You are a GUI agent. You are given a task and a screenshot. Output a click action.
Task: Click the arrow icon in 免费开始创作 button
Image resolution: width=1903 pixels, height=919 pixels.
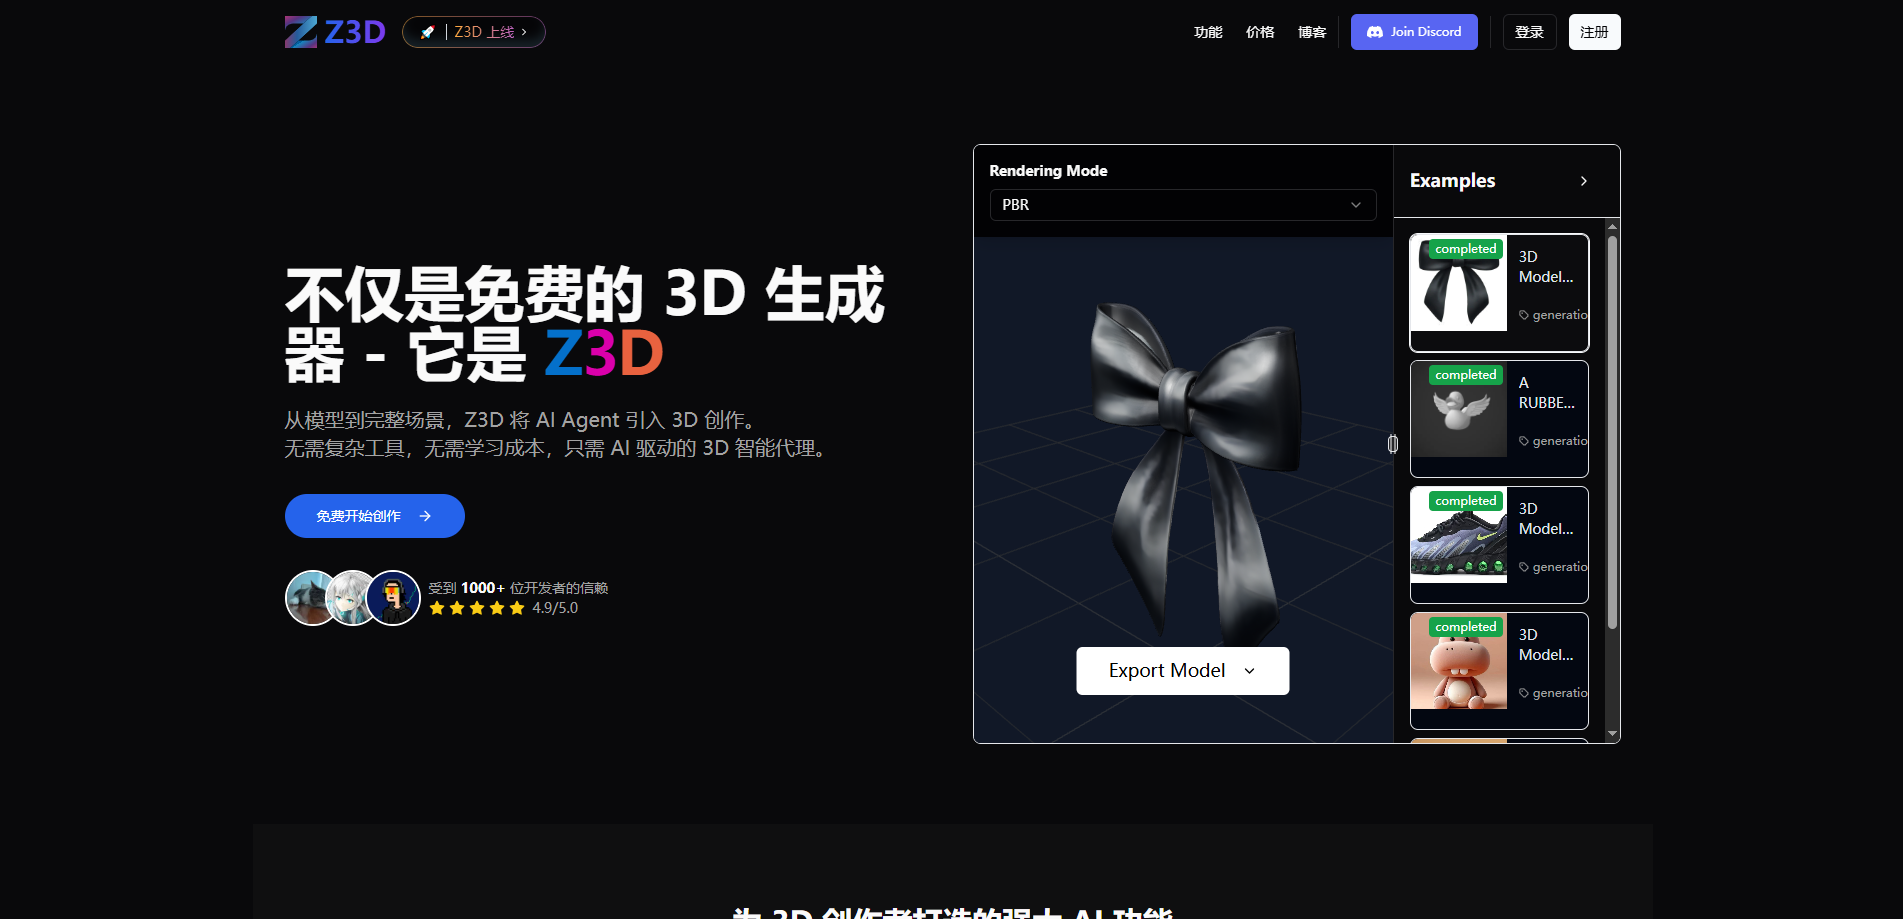click(x=427, y=516)
